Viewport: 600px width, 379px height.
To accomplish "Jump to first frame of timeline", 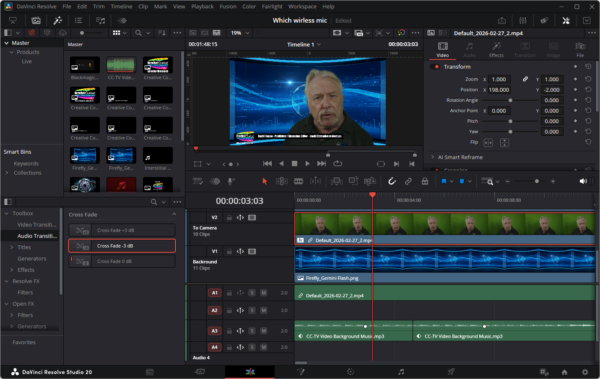I will pyautogui.click(x=267, y=163).
